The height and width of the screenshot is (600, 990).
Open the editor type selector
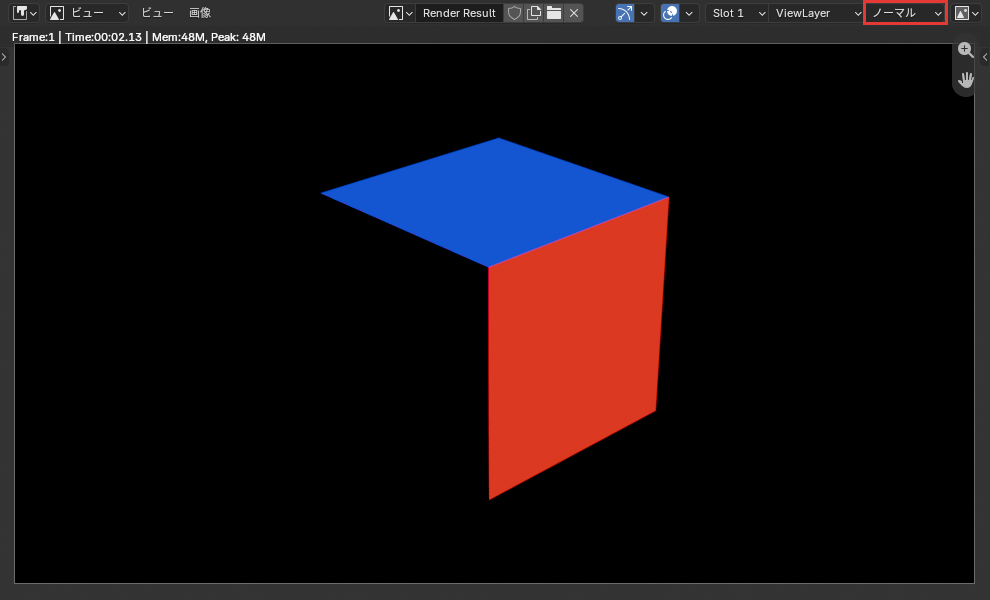pos(25,13)
